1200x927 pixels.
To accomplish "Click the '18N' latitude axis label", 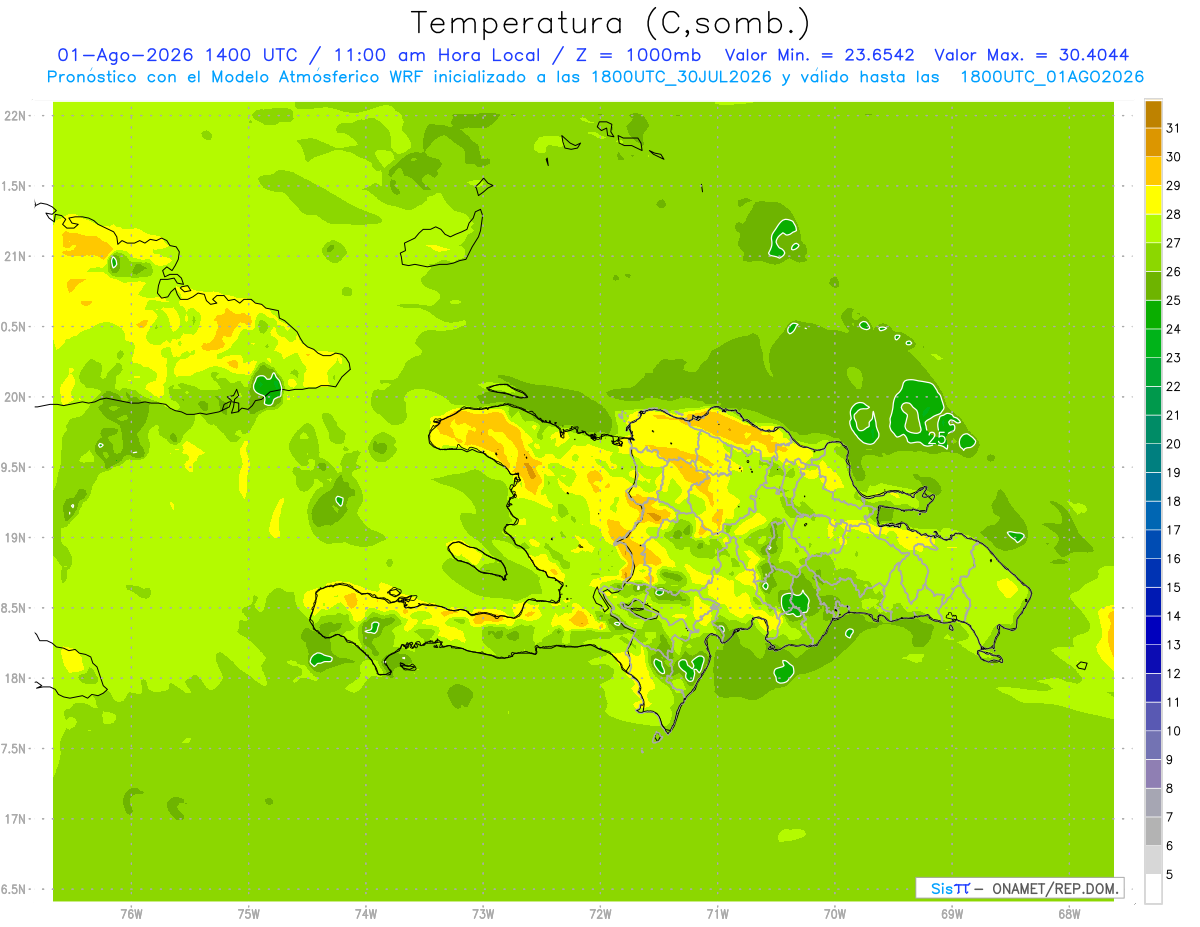I will point(15,678).
